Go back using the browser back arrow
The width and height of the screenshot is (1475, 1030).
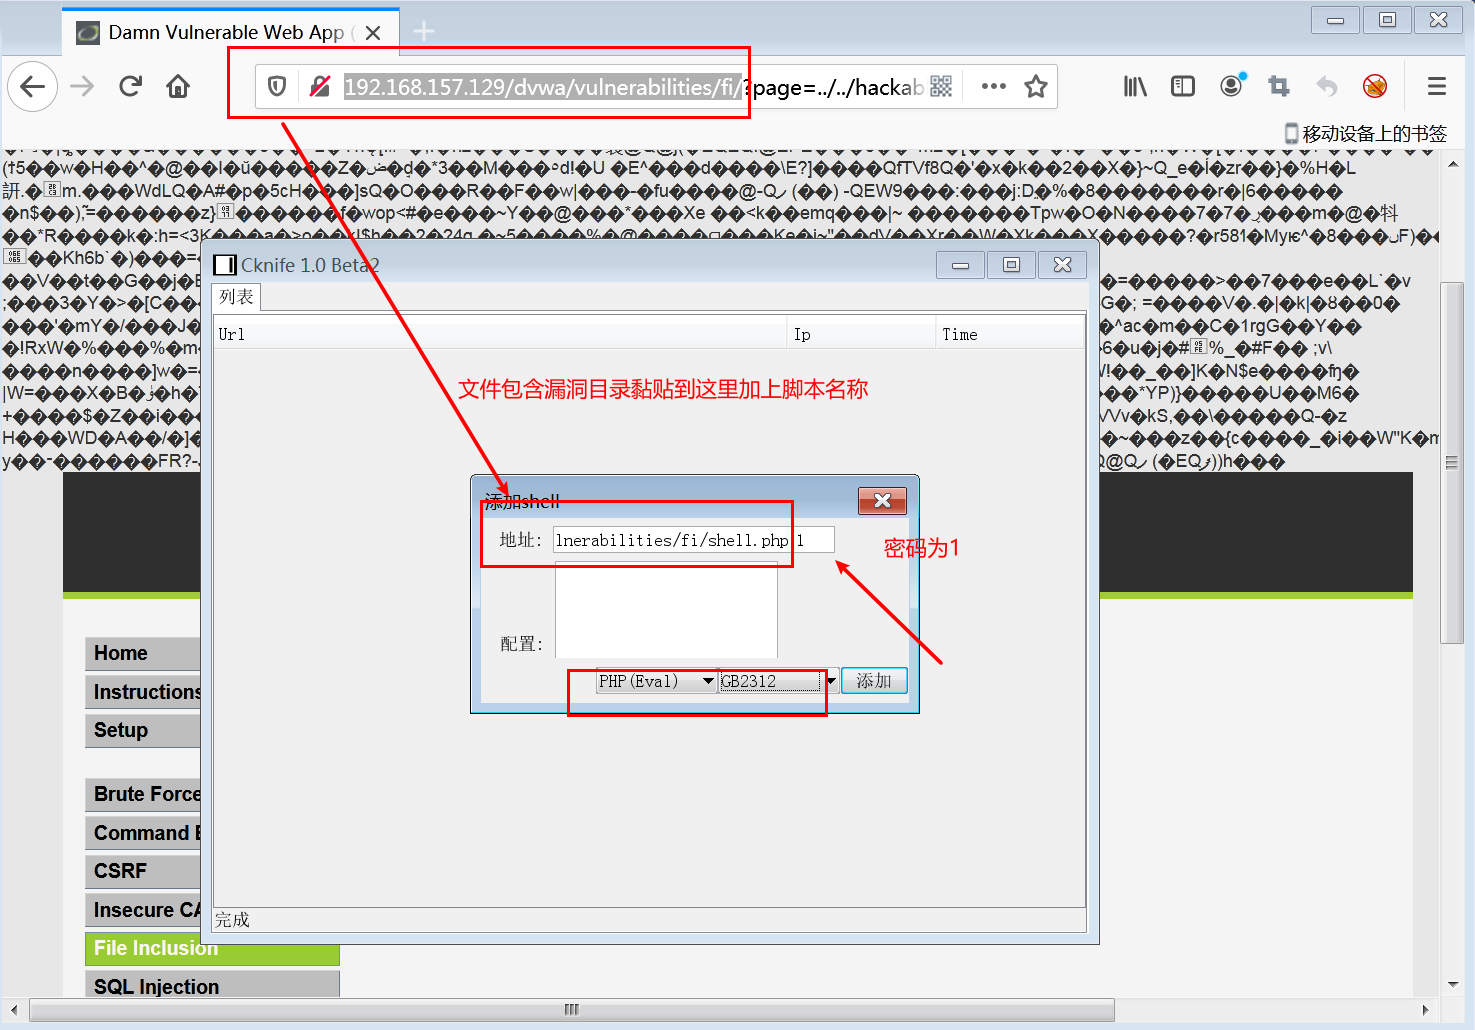coord(33,87)
